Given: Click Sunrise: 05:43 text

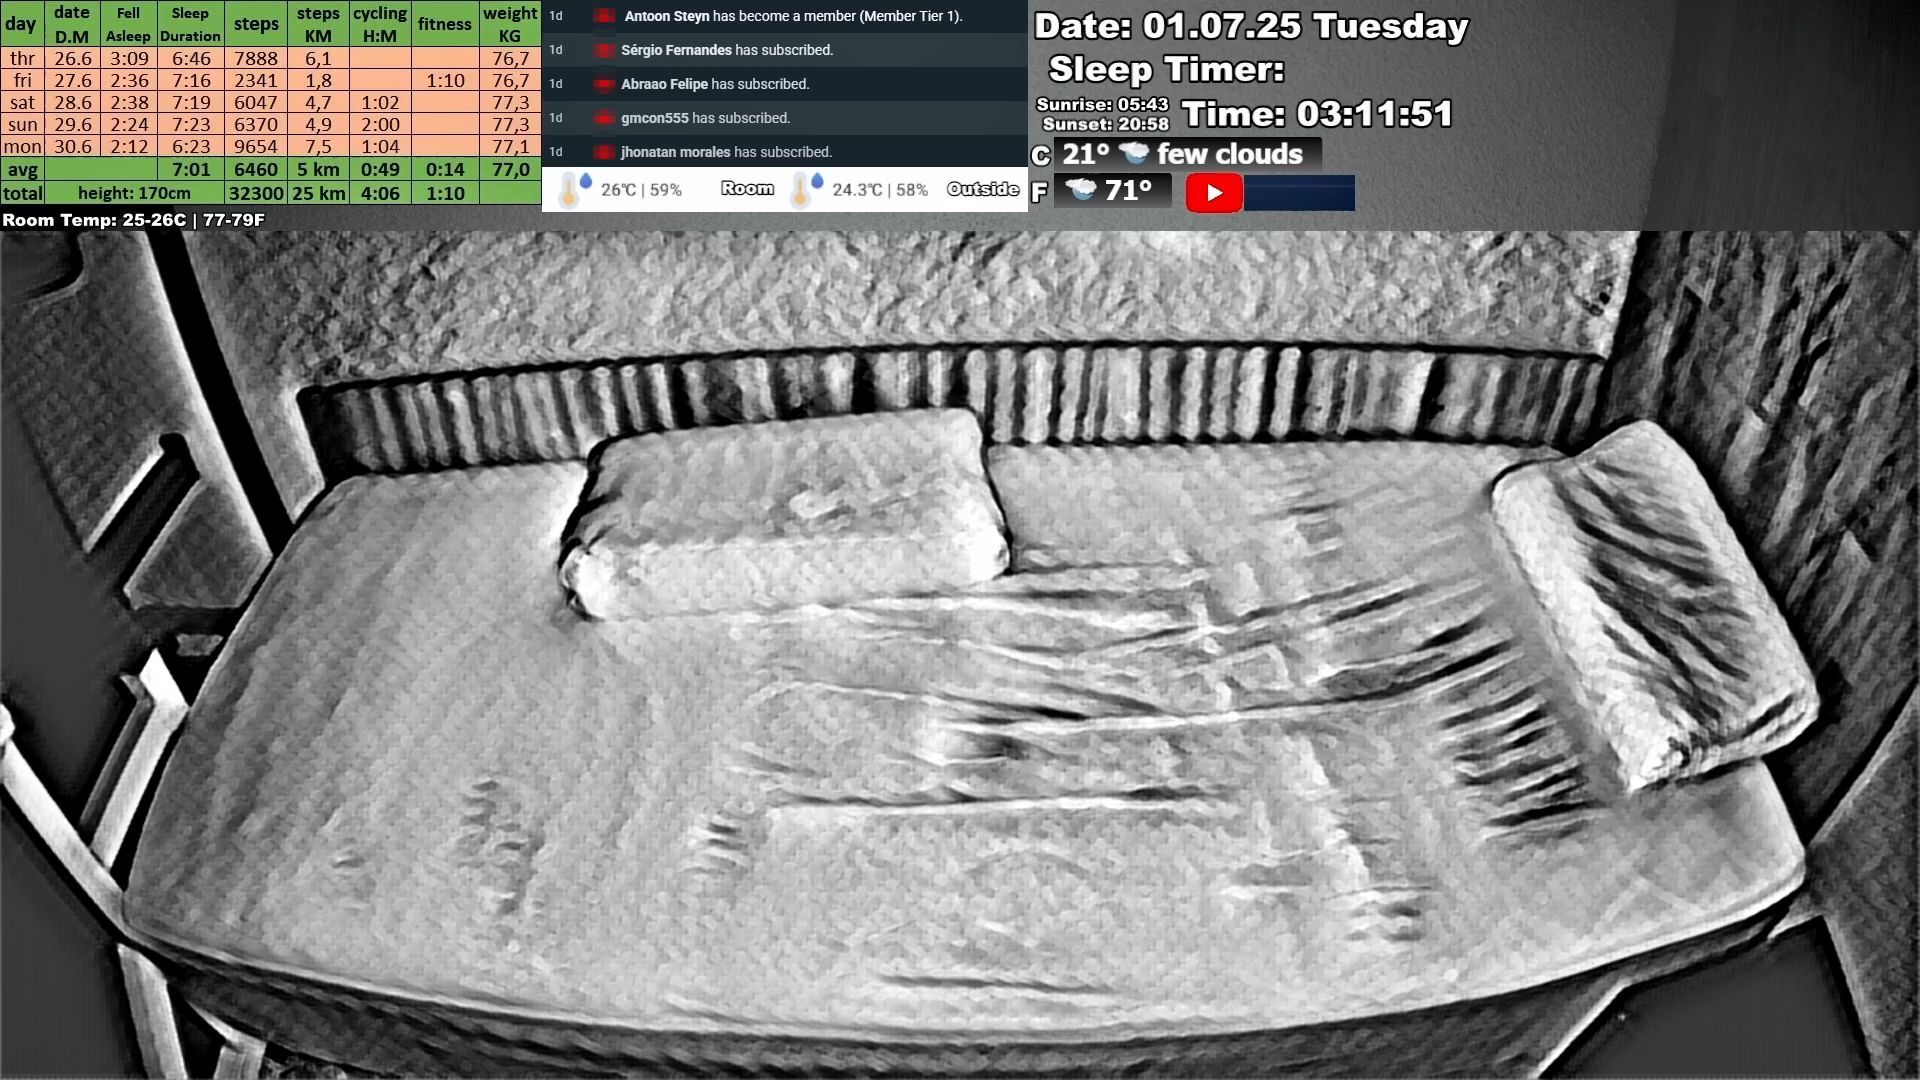Looking at the screenshot, I should pyautogui.click(x=1102, y=104).
